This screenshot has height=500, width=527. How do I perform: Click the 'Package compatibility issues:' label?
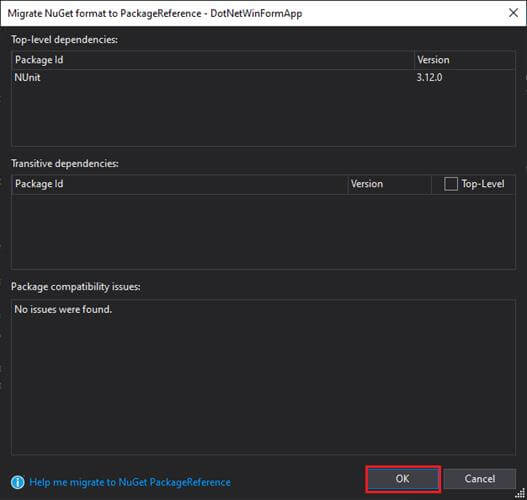(76, 287)
